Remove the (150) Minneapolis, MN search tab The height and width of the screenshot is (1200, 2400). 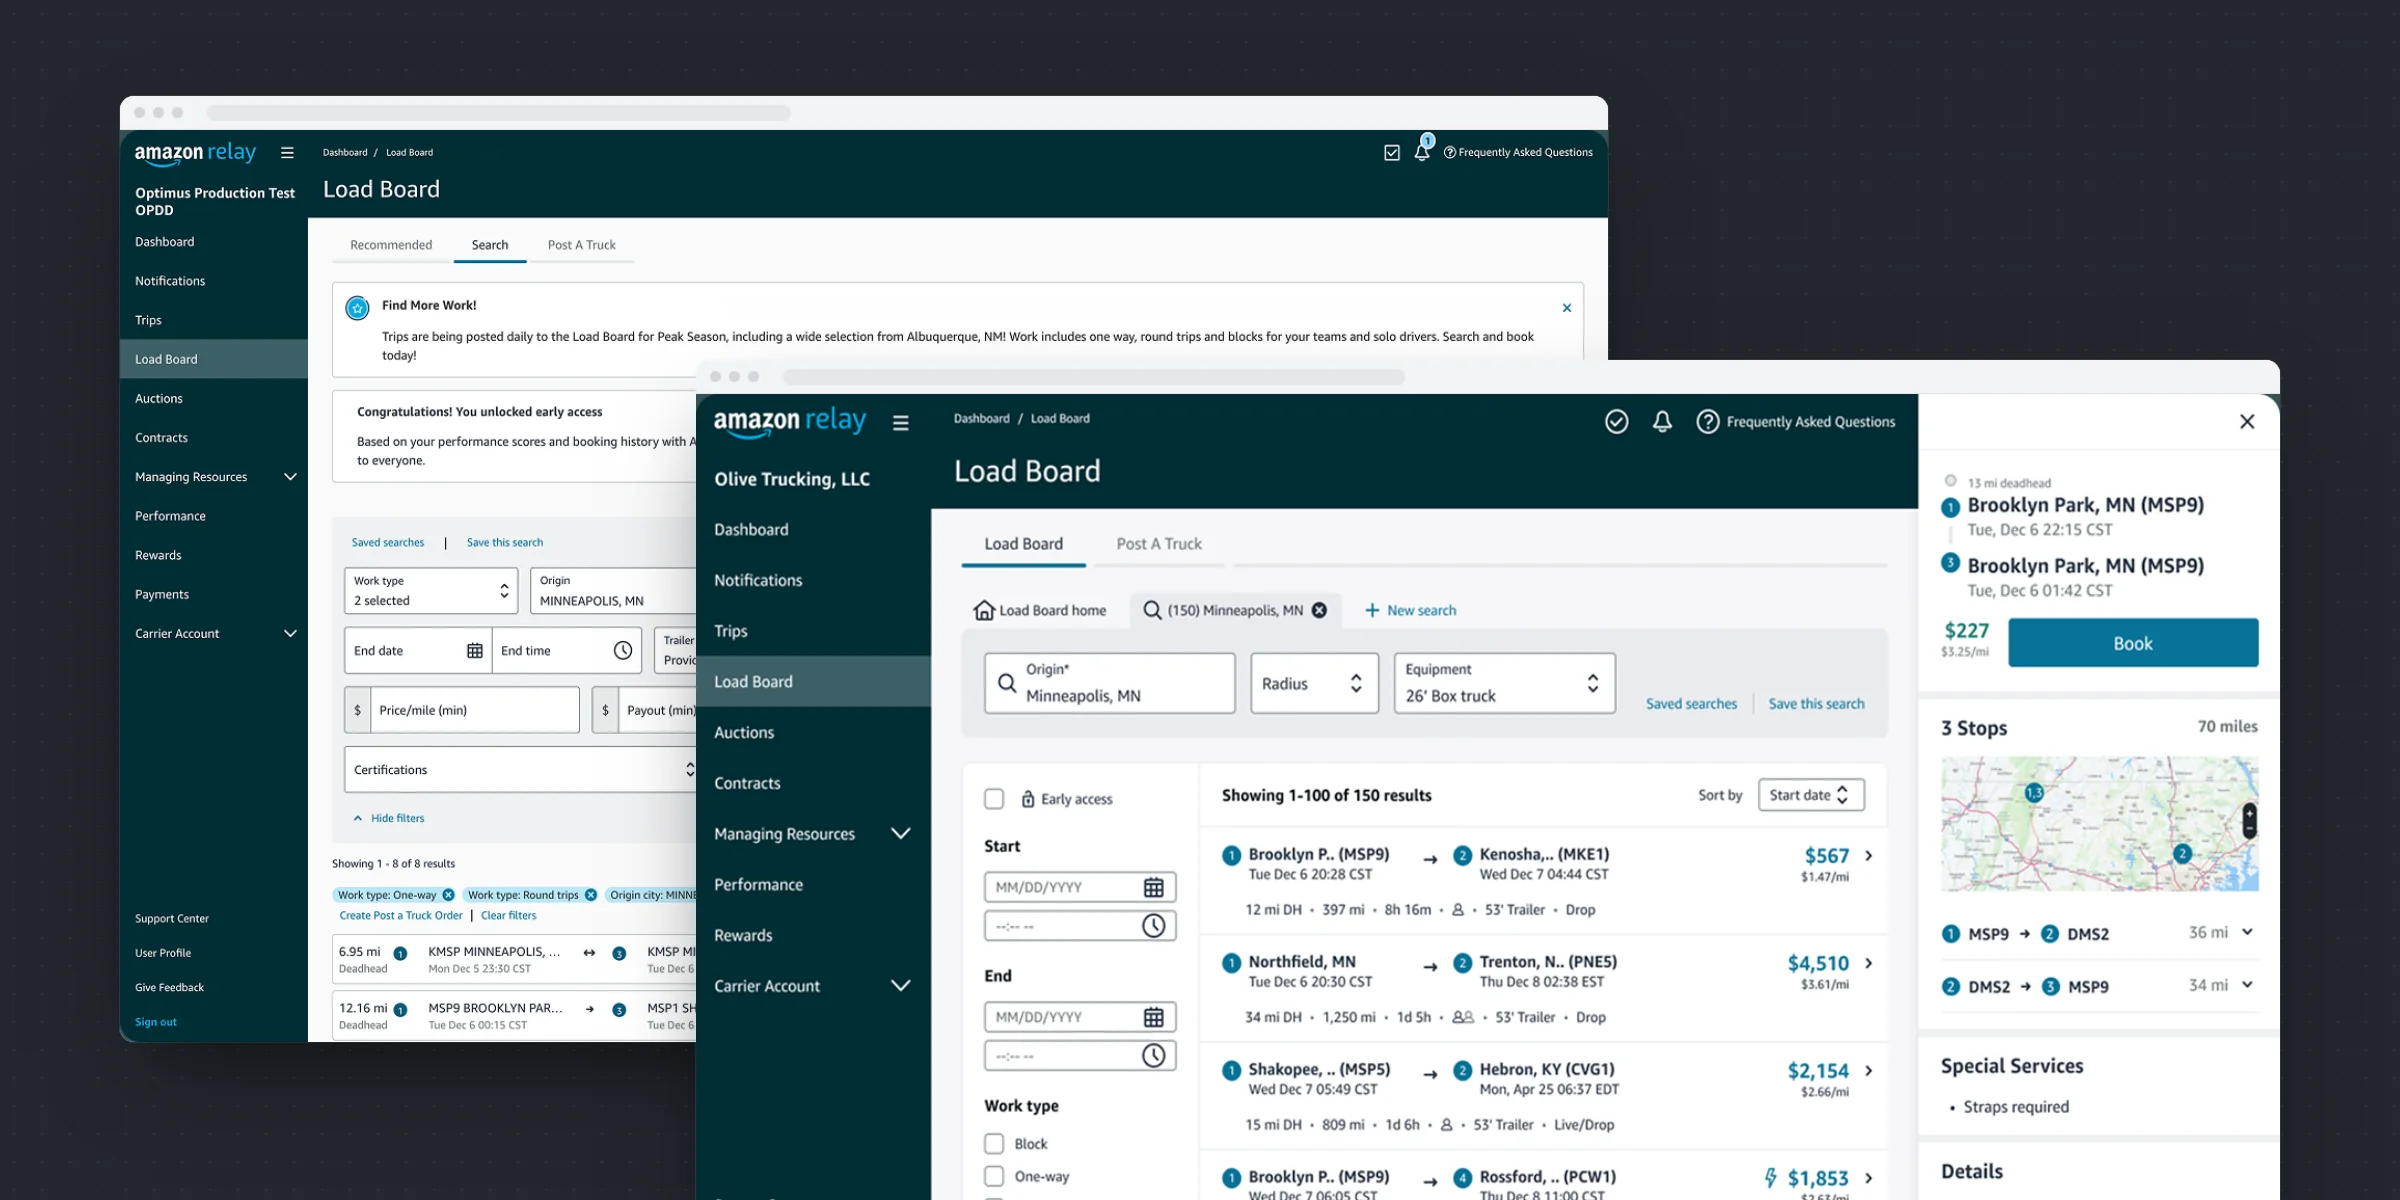pyautogui.click(x=1319, y=610)
